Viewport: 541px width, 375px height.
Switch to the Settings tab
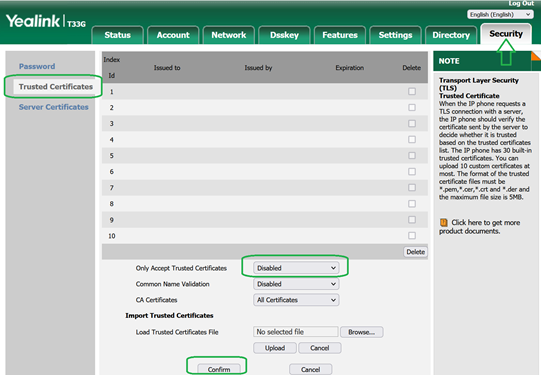pyautogui.click(x=395, y=35)
